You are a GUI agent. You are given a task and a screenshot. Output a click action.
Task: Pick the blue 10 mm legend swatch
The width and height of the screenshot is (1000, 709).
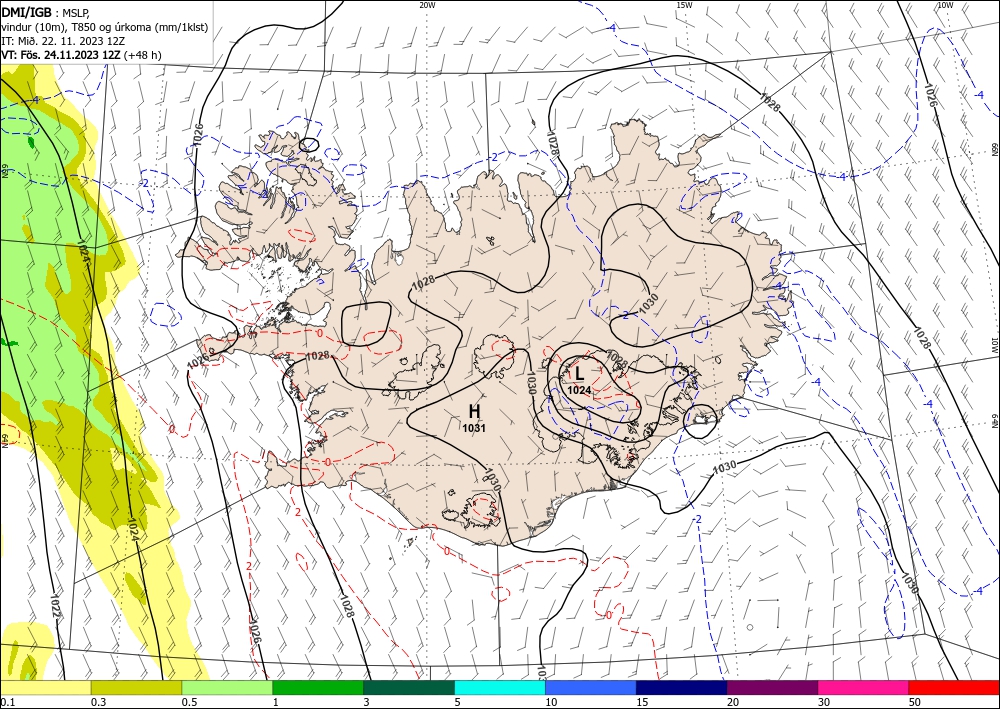[x=591, y=688]
